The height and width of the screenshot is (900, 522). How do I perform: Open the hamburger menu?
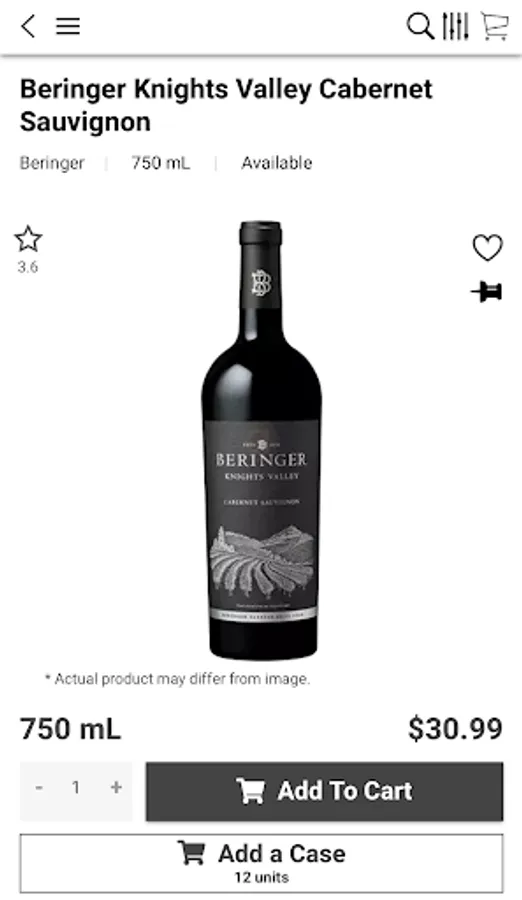click(x=68, y=26)
